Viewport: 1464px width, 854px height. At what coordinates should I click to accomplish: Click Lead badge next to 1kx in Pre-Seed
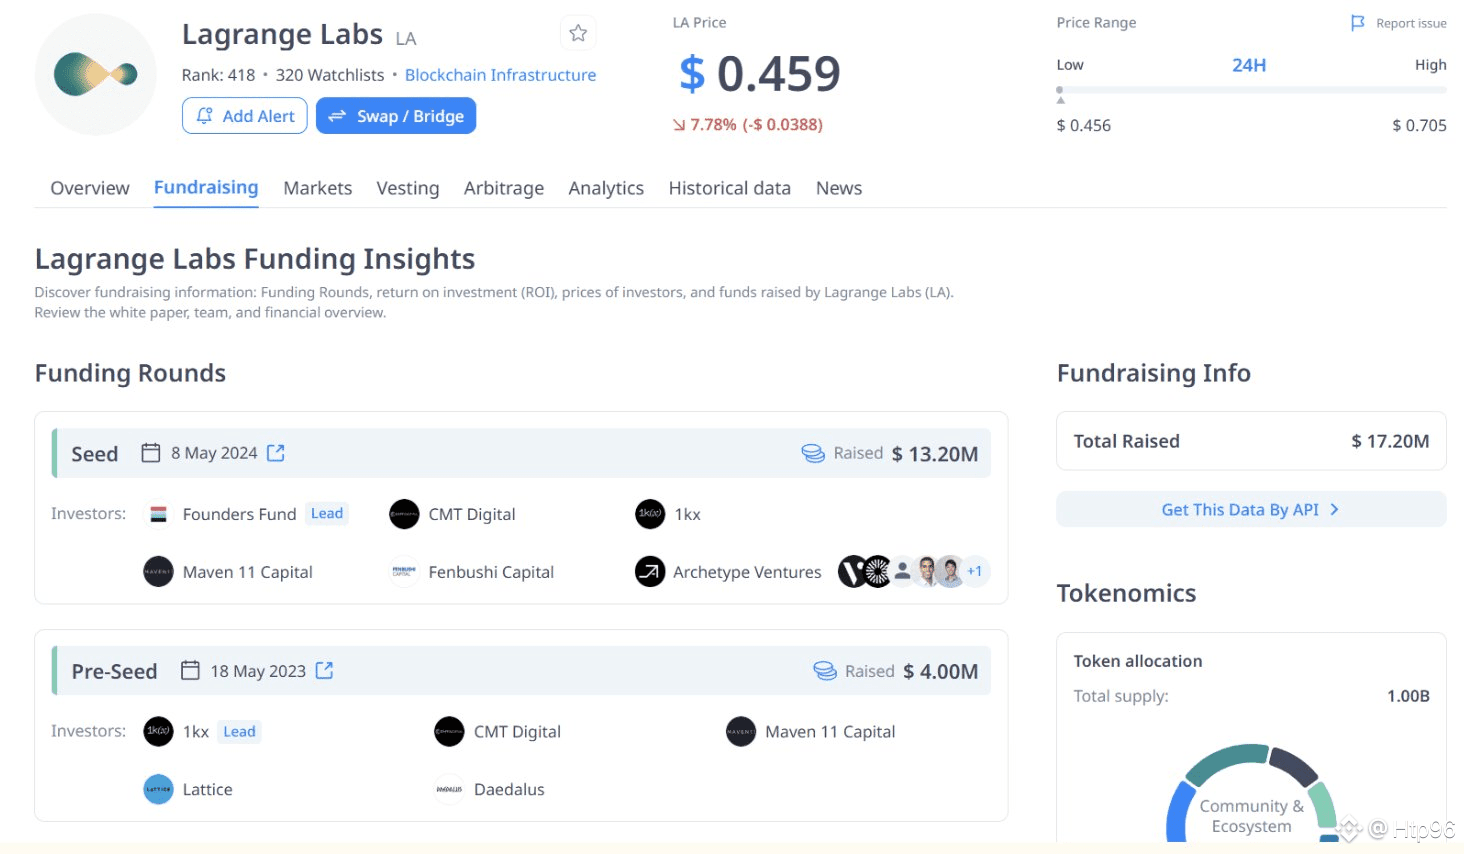pos(239,731)
